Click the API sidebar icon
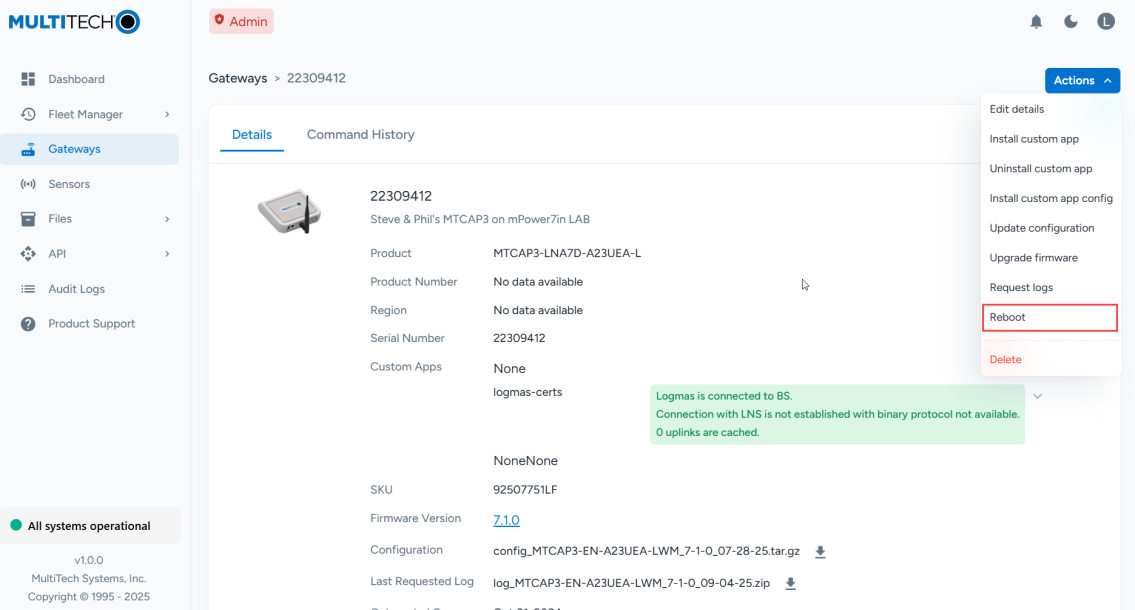Image resolution: width=1135 pixels, height=610 pixels. tap(28, 254)
